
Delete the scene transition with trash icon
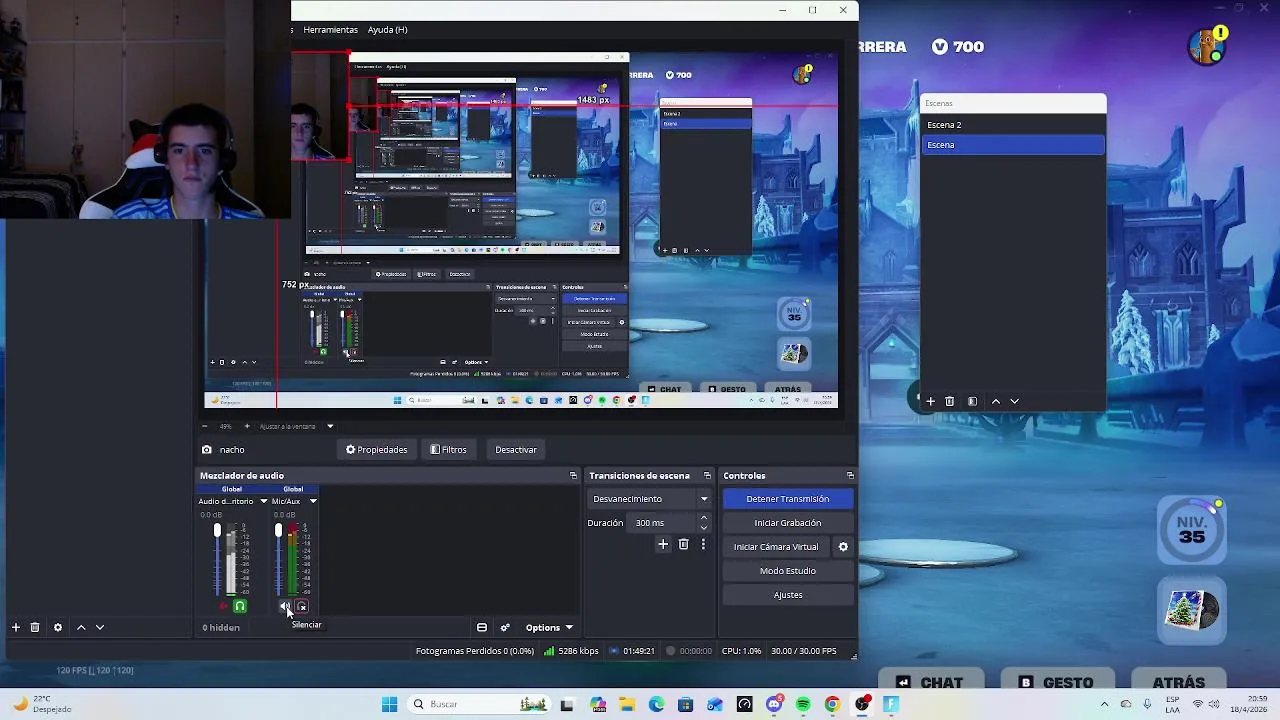point(683,544)
